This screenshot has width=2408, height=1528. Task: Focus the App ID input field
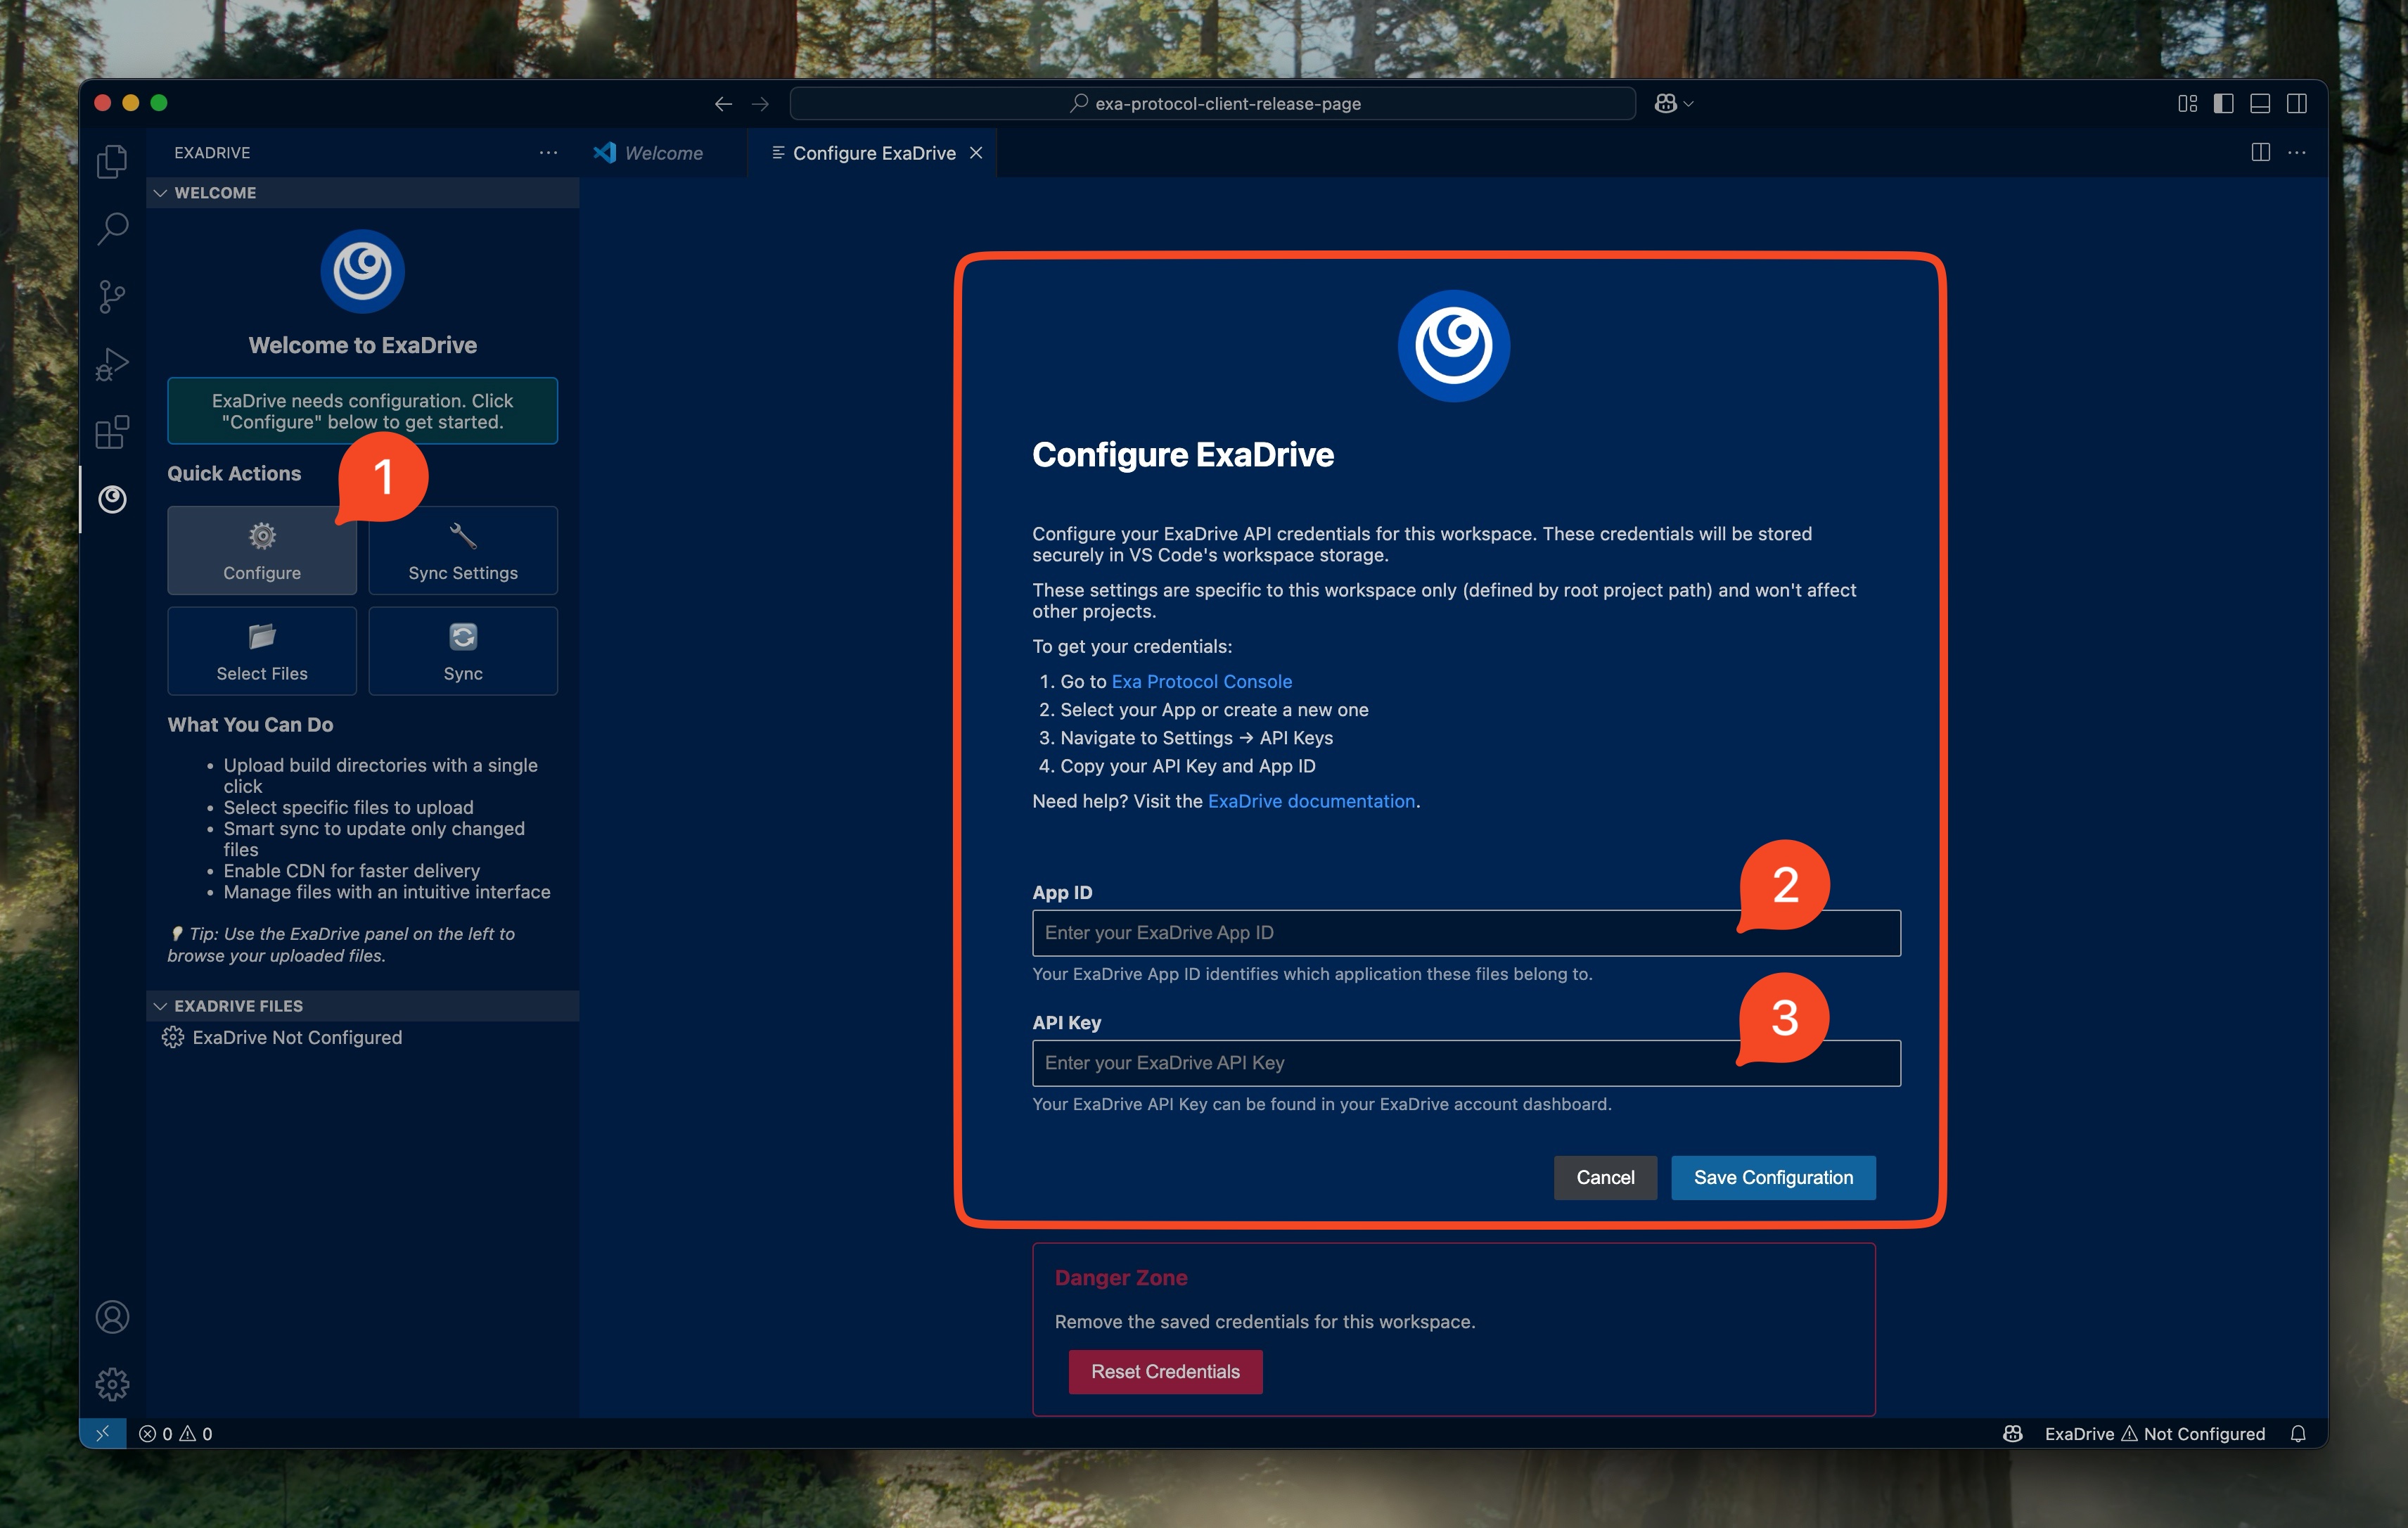[x=1466, y=933]
